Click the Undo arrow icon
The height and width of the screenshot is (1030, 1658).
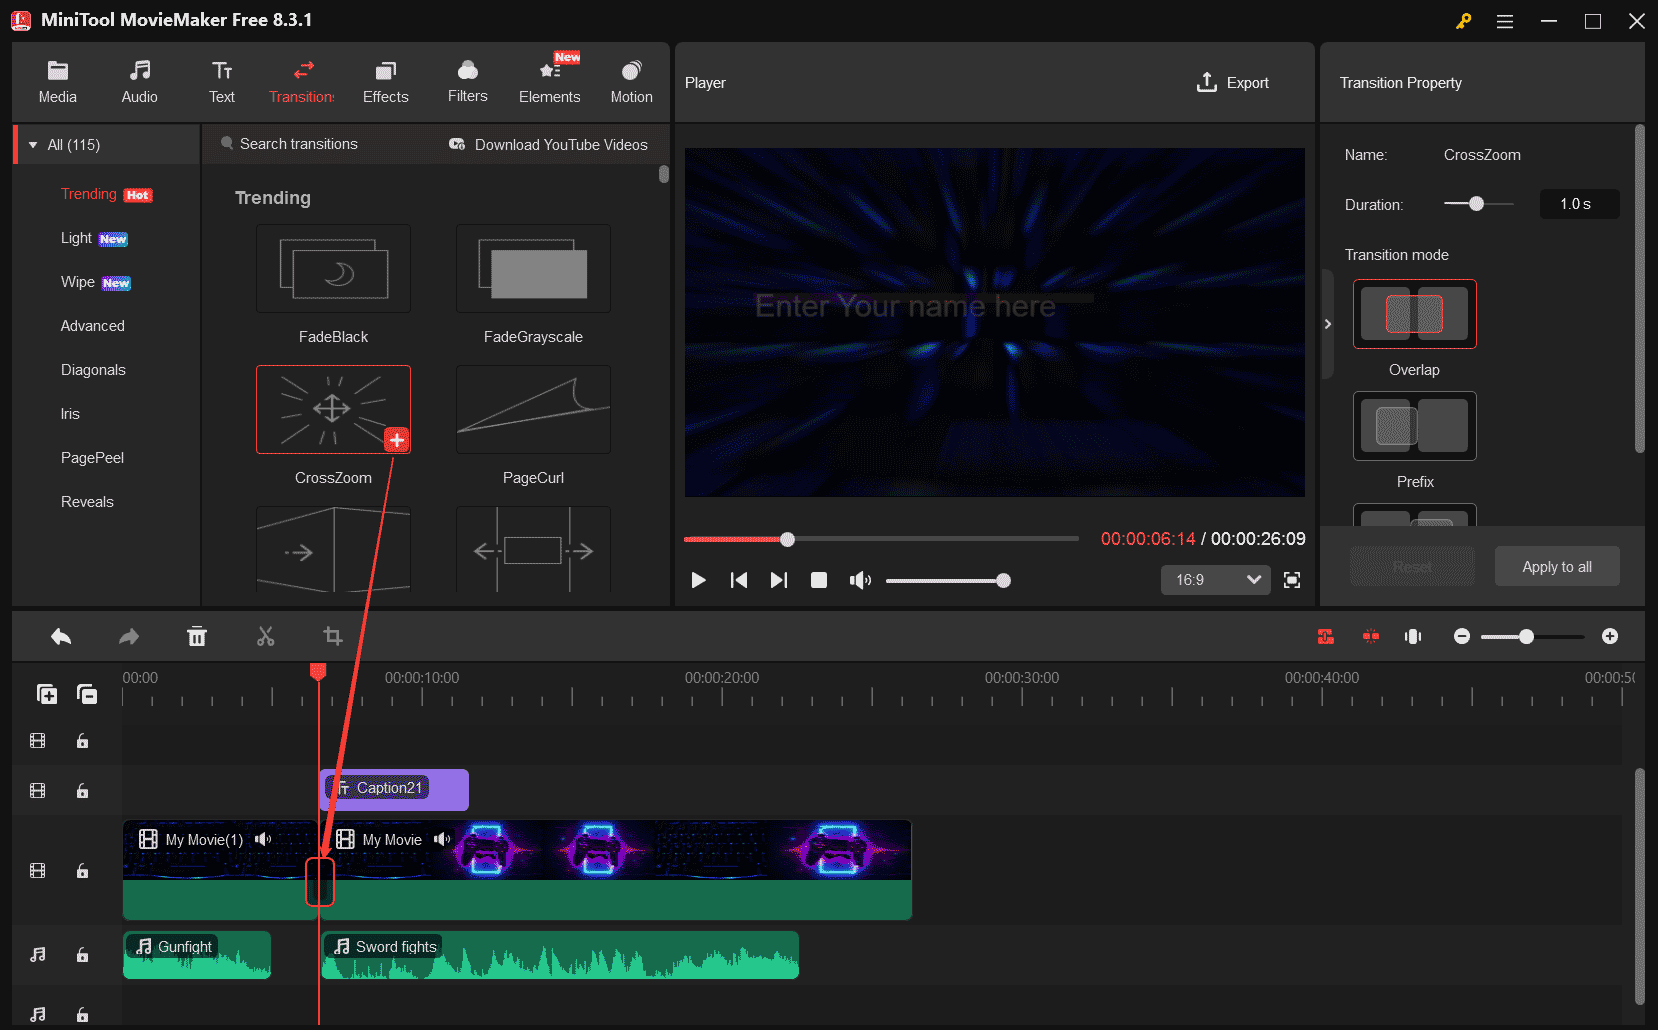click(60, 636)
